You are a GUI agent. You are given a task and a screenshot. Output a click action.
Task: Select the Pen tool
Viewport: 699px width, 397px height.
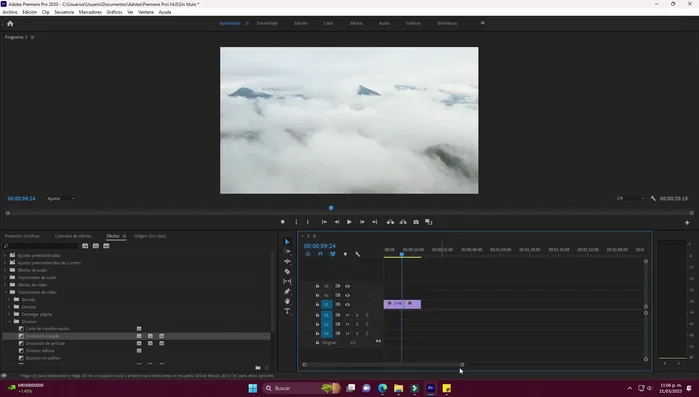point(287,291)
